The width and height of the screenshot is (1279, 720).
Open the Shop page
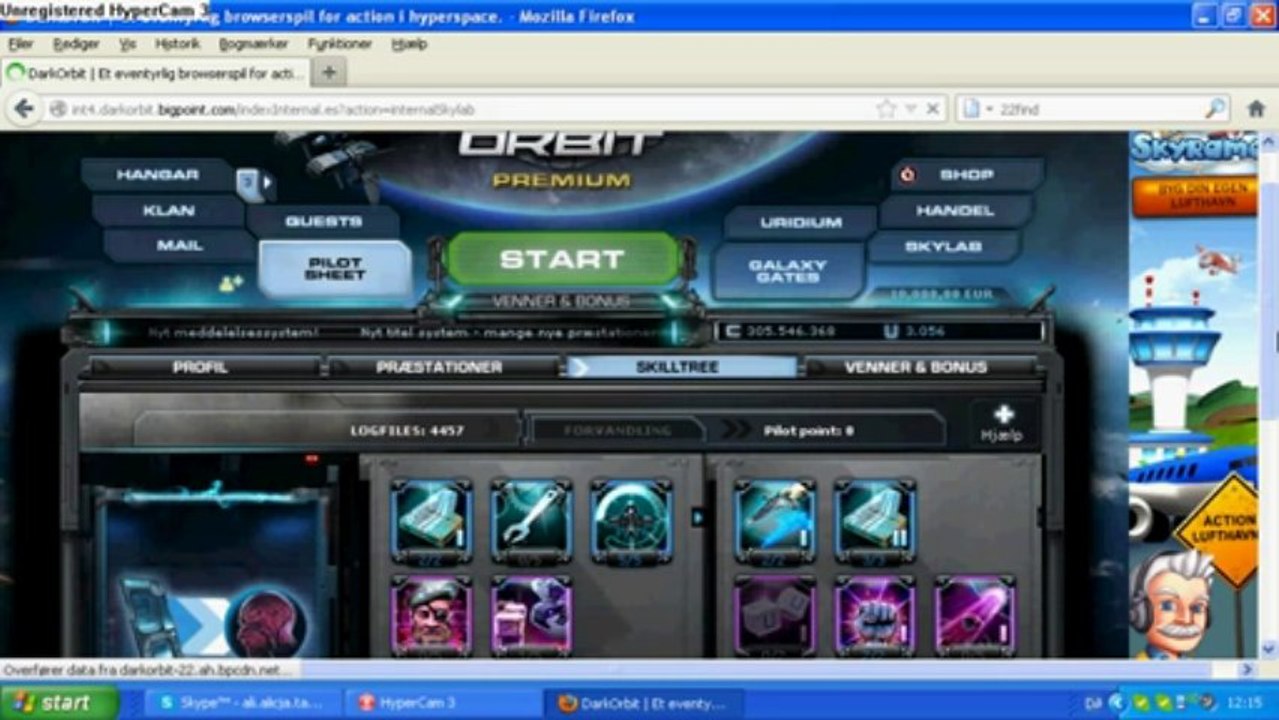coord(967,174)
